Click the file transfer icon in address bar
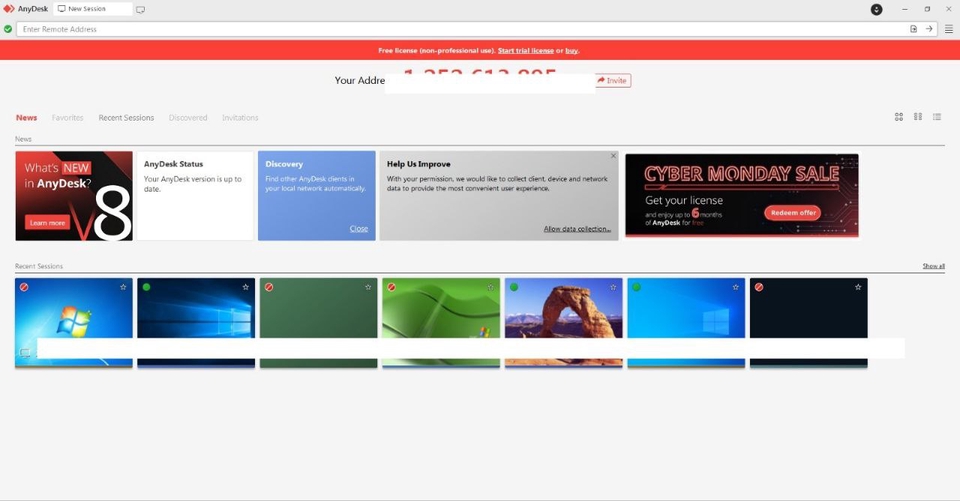Screen dimensions: 960x501 pos(913,29)
